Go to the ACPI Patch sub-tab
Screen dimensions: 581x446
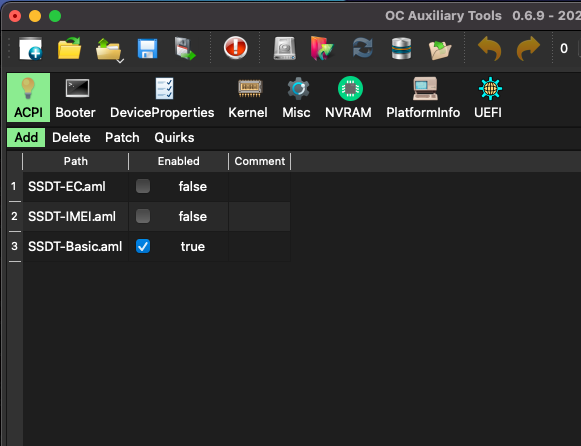coord(122,137)
